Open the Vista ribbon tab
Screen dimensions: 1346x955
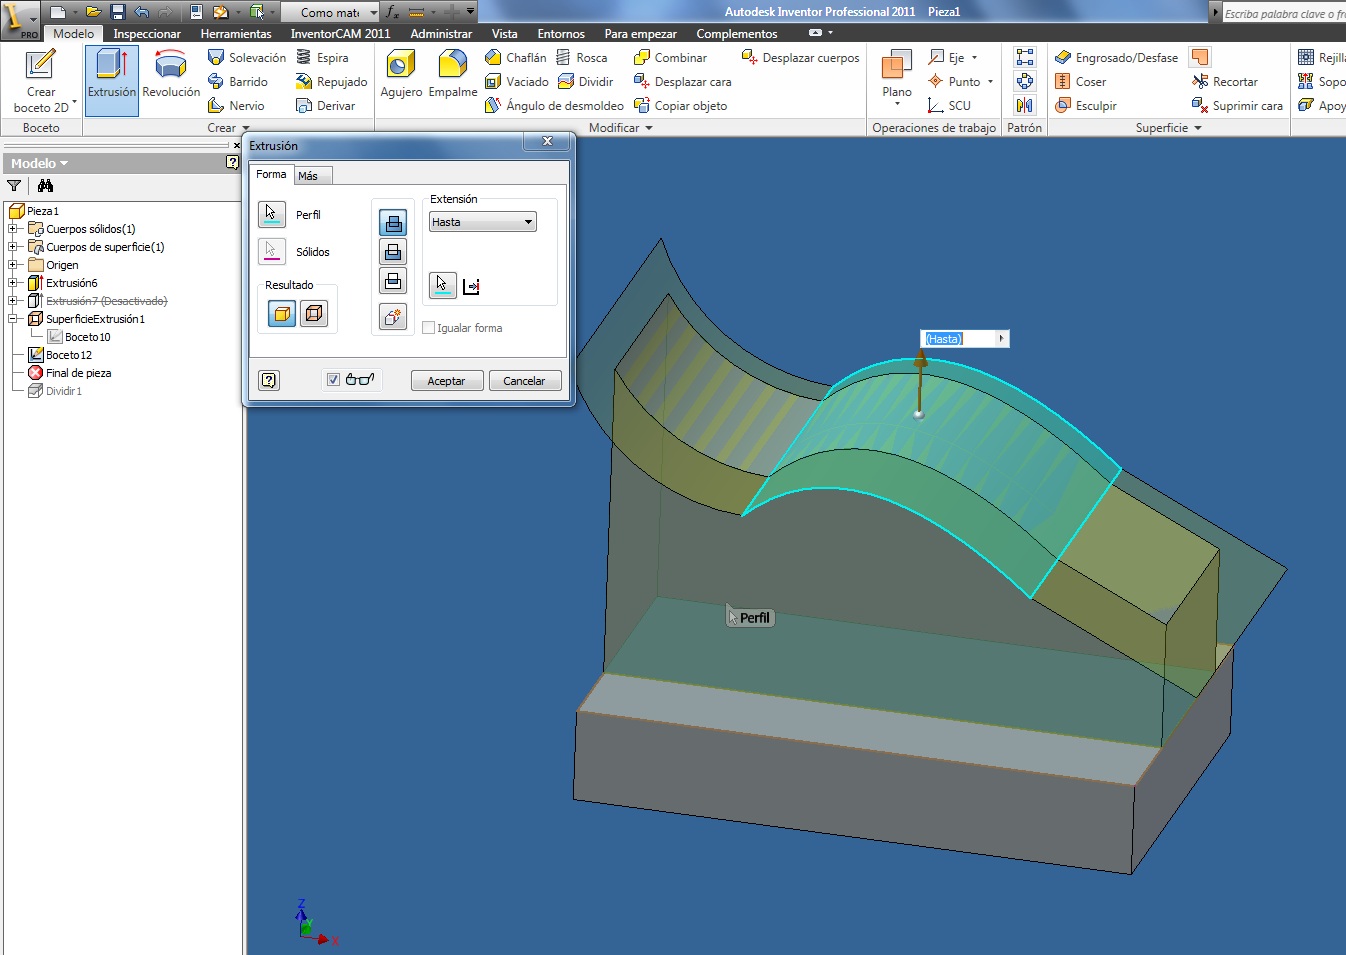504,34
